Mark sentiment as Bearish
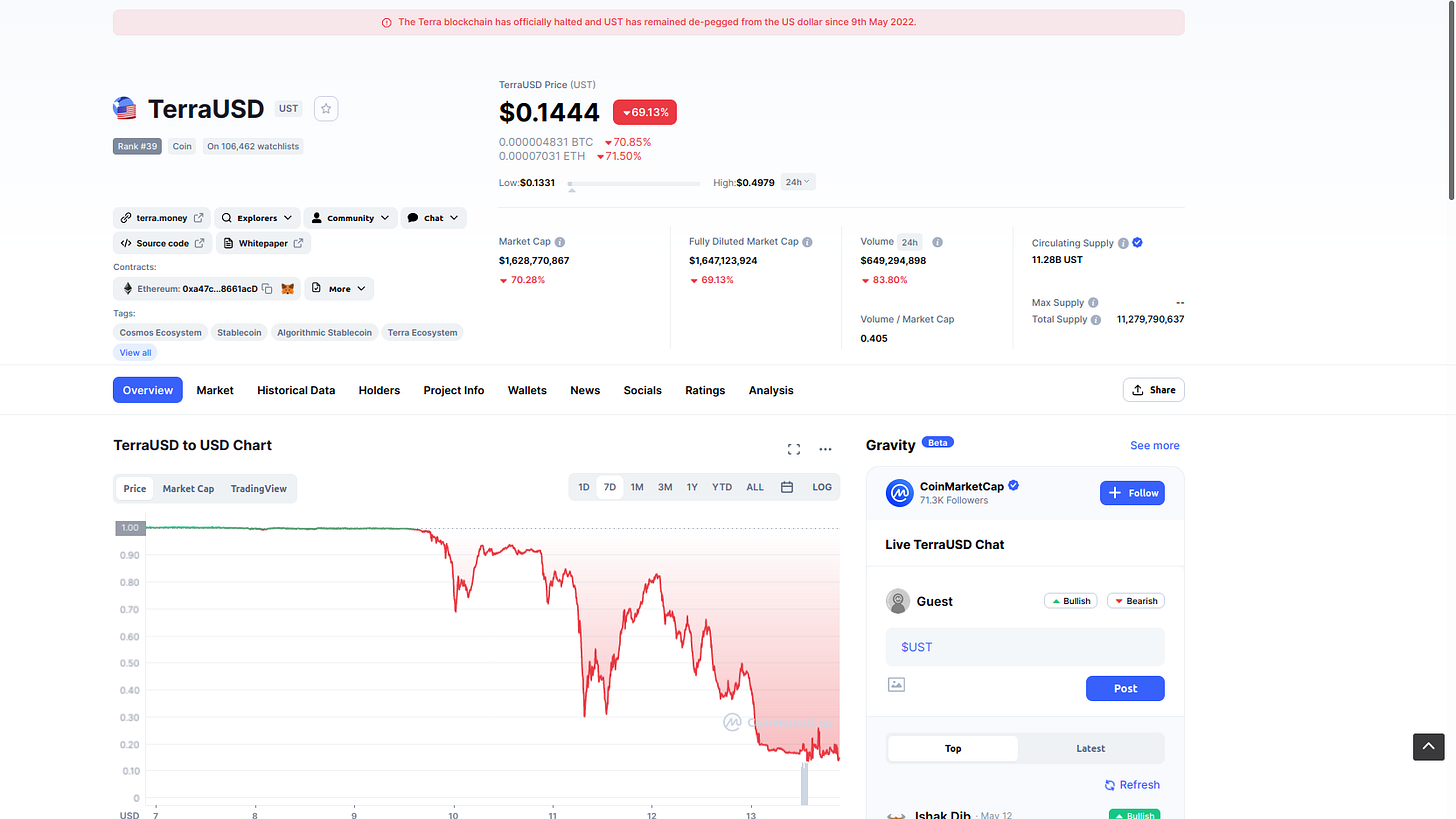This screenshot has height=819, width=1456. coord(1135,601)
